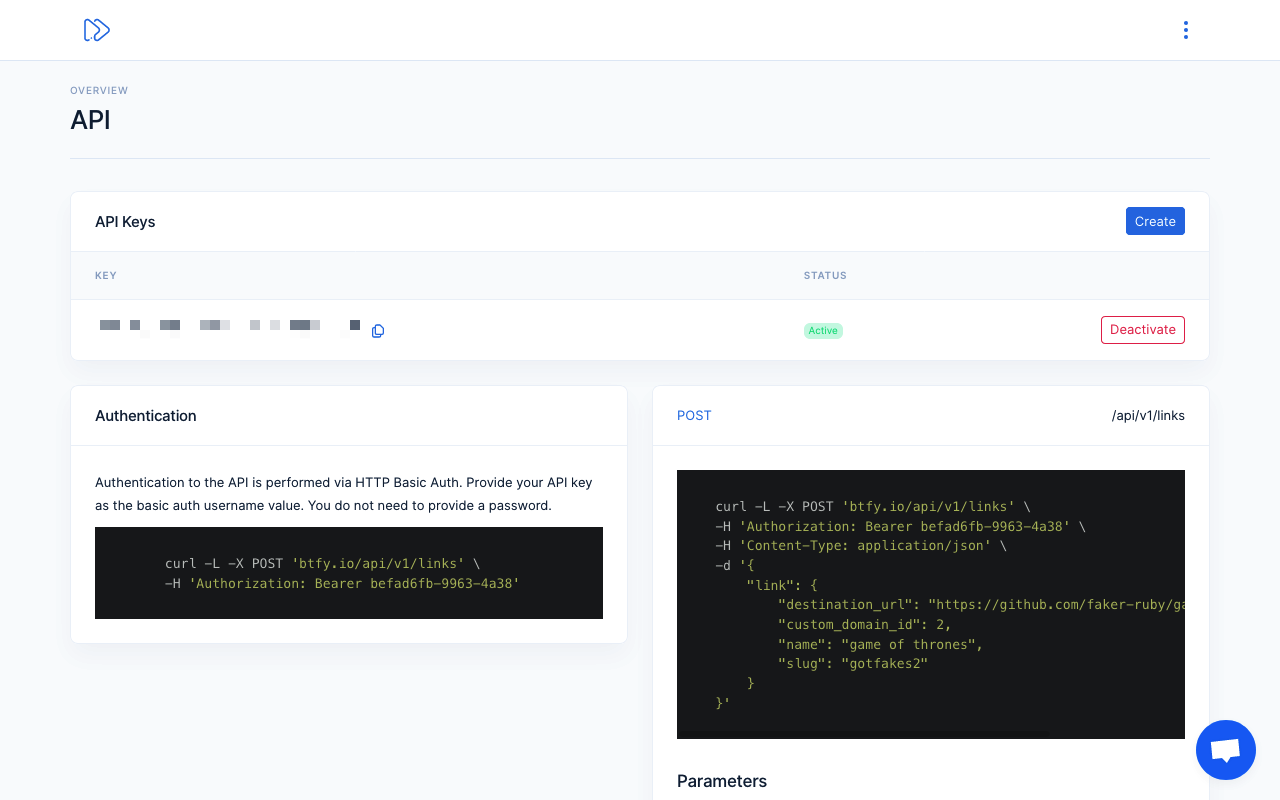The height and width of the screenshot is (800, 1280).
Task: Copy the API key to clipboard
Action: (x=378, y=331)
